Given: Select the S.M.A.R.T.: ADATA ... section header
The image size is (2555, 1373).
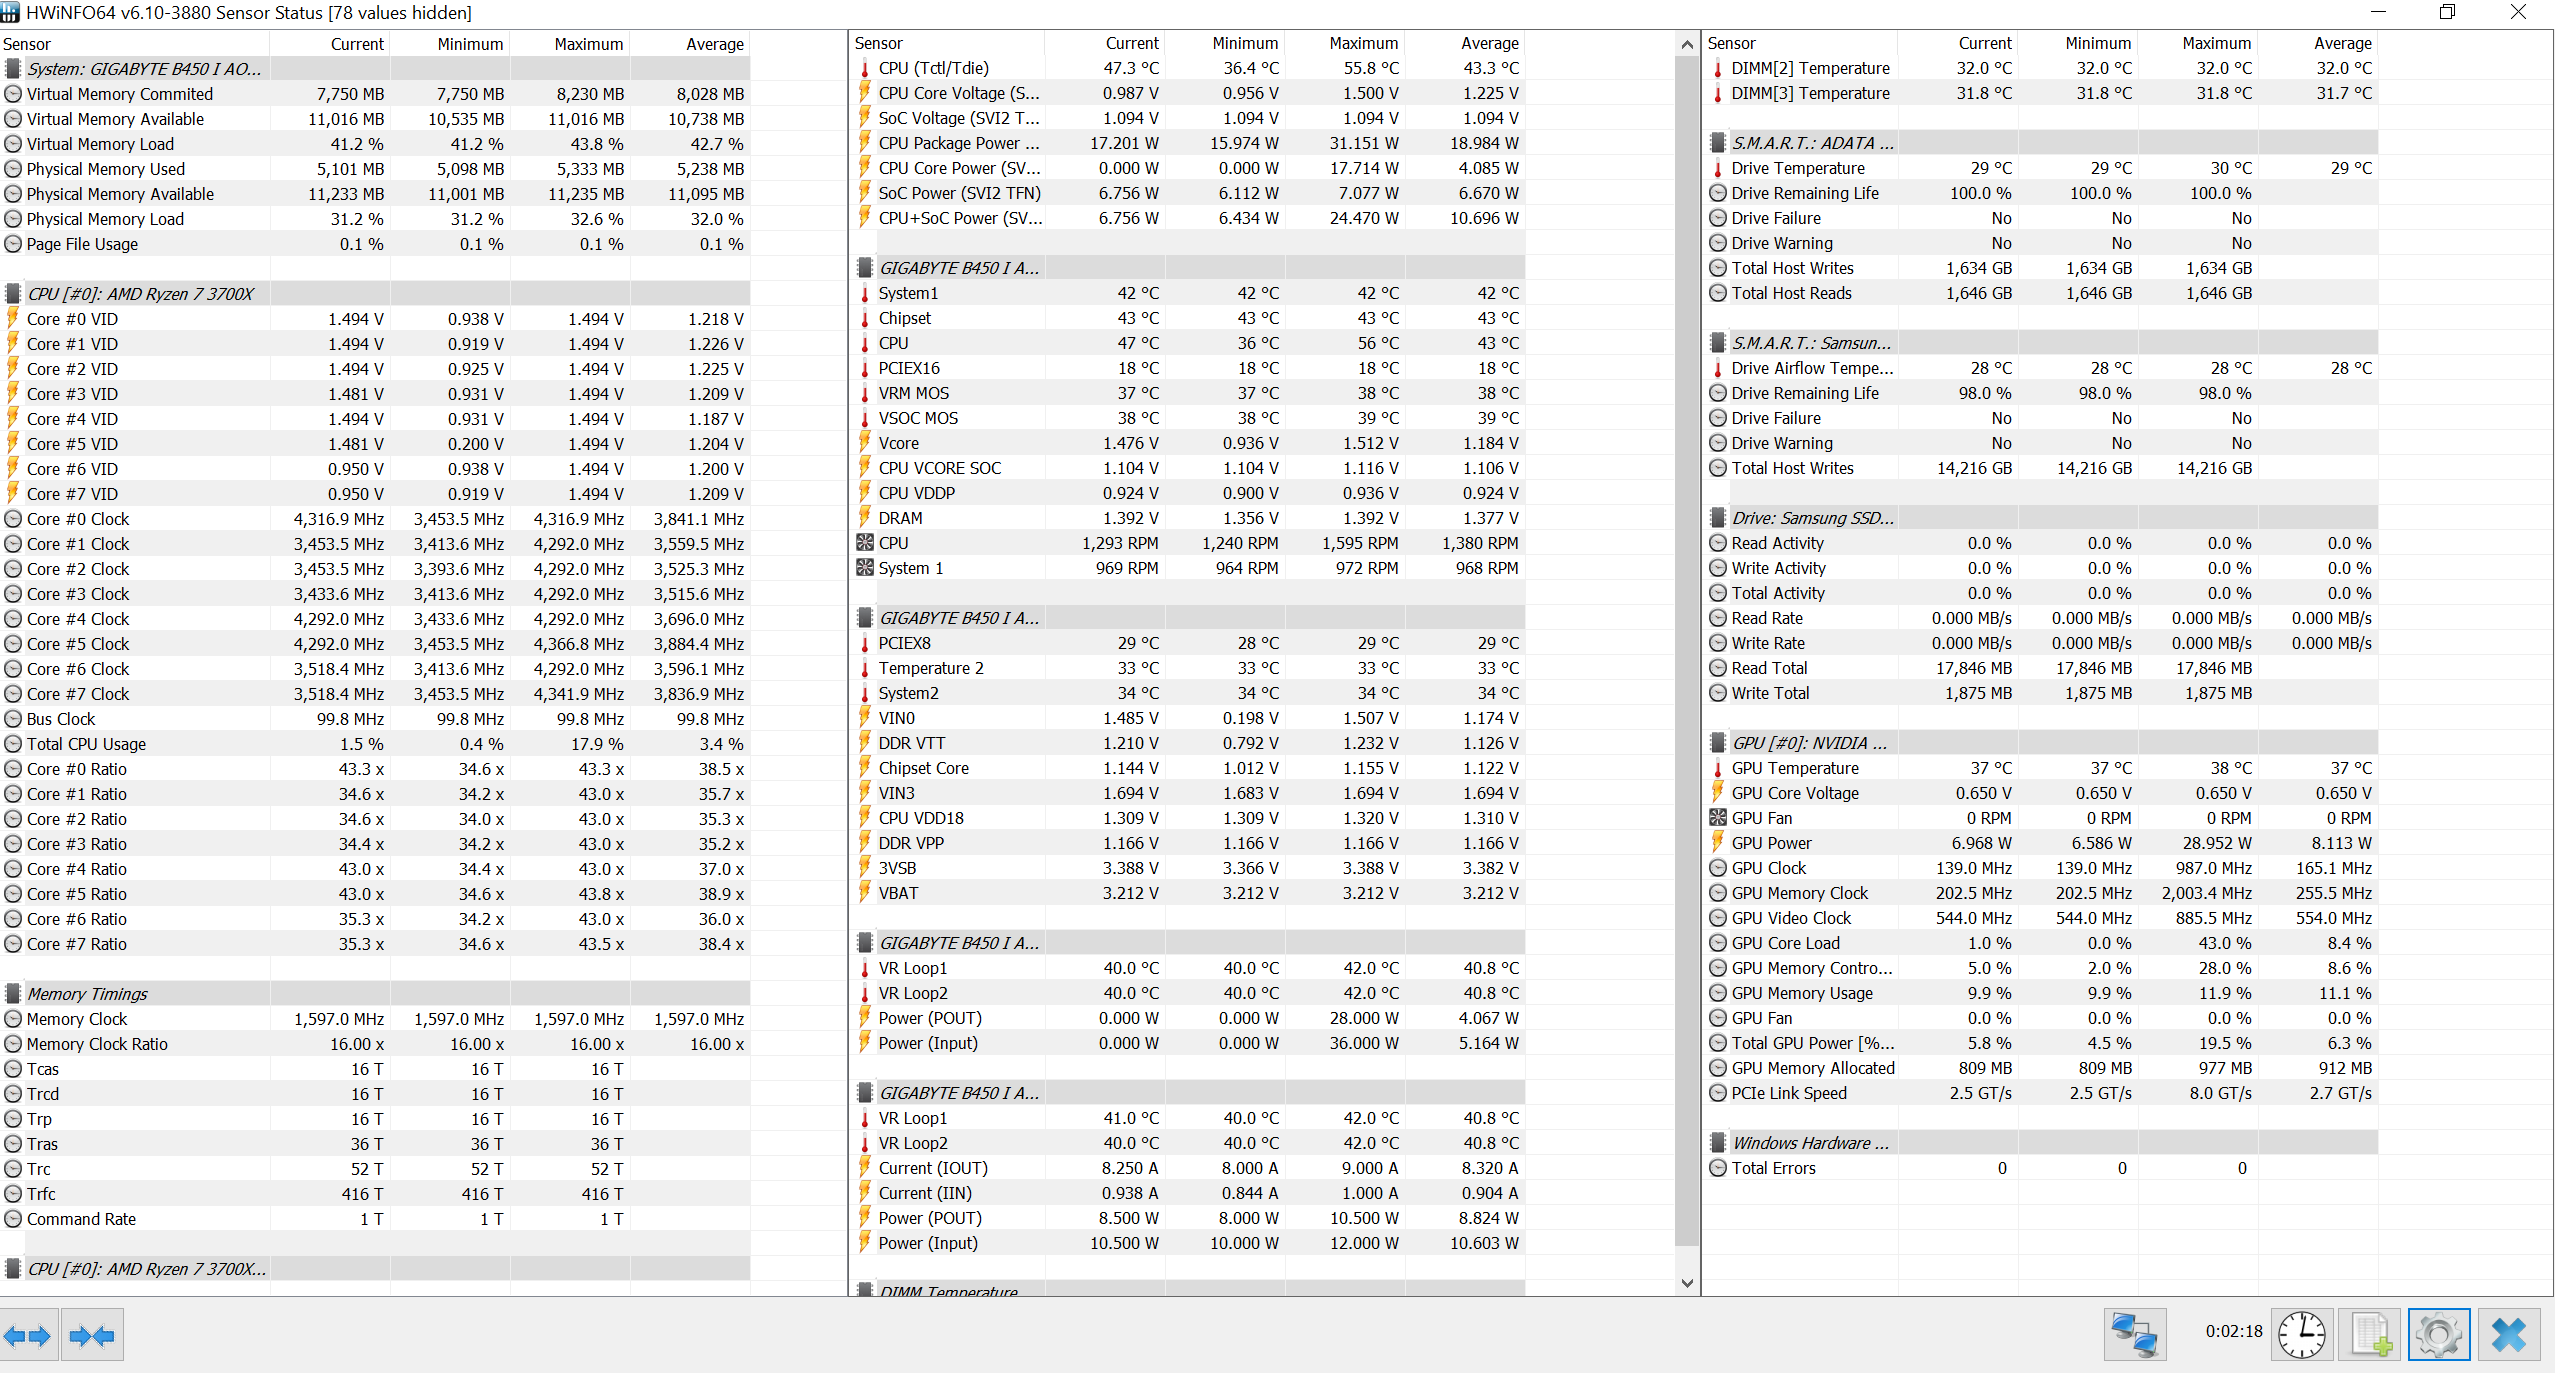Looking at the screenshot, I should (2042, 143).
